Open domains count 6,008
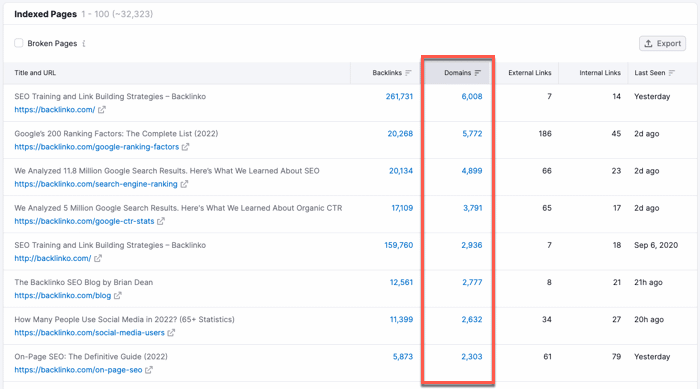Image resolution: width=700 pixels, height=389 pixels. point(472,96)
